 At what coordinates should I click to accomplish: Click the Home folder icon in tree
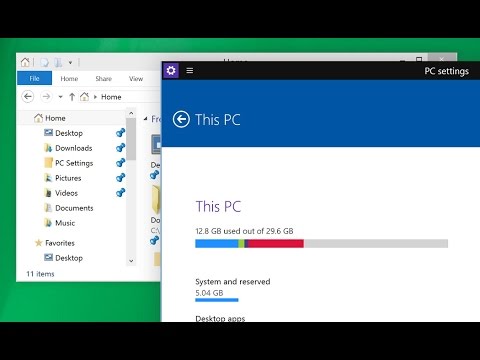[x=38, y=118]
